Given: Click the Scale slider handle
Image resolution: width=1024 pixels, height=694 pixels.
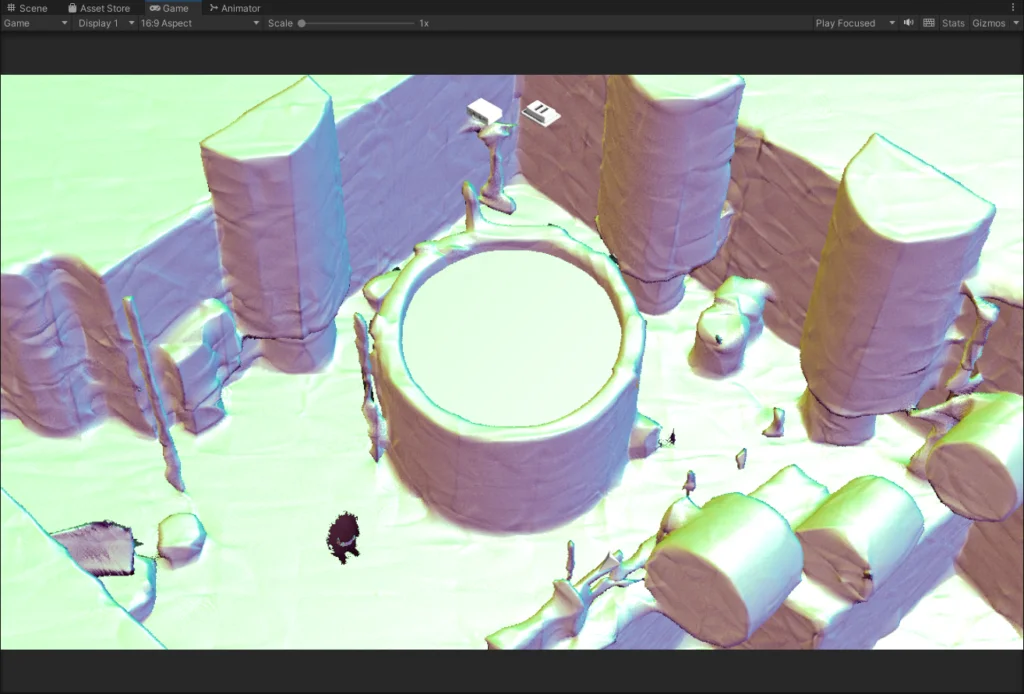Looking at the screenshot, I should coord(302,23).
